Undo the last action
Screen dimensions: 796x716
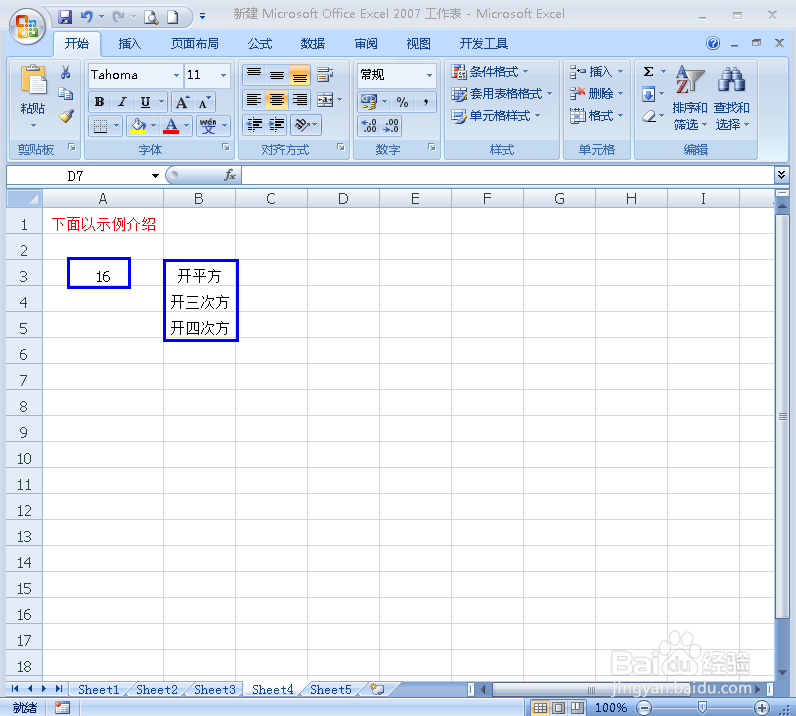87,17
